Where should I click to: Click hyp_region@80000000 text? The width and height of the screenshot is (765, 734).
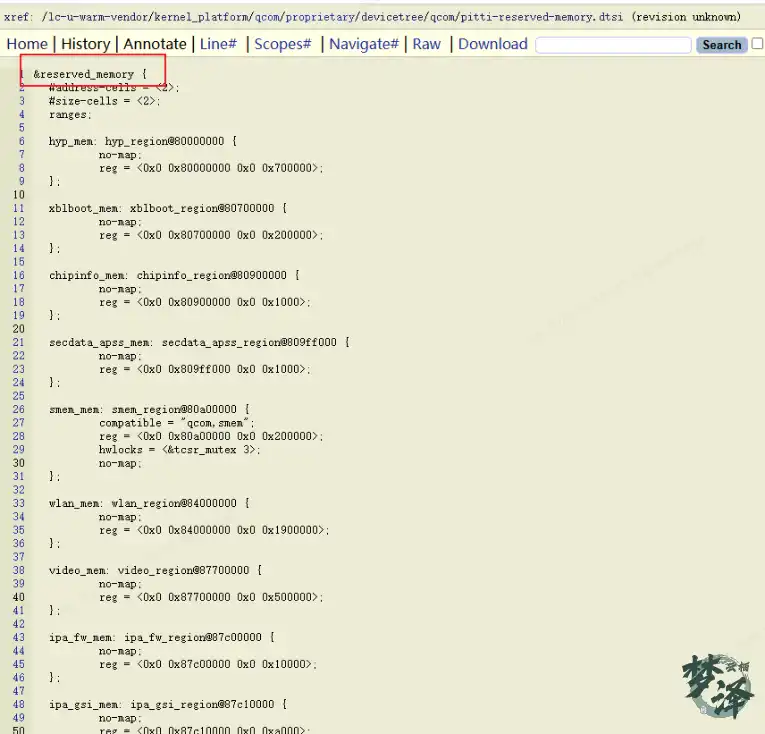click(x=164, y=142)
